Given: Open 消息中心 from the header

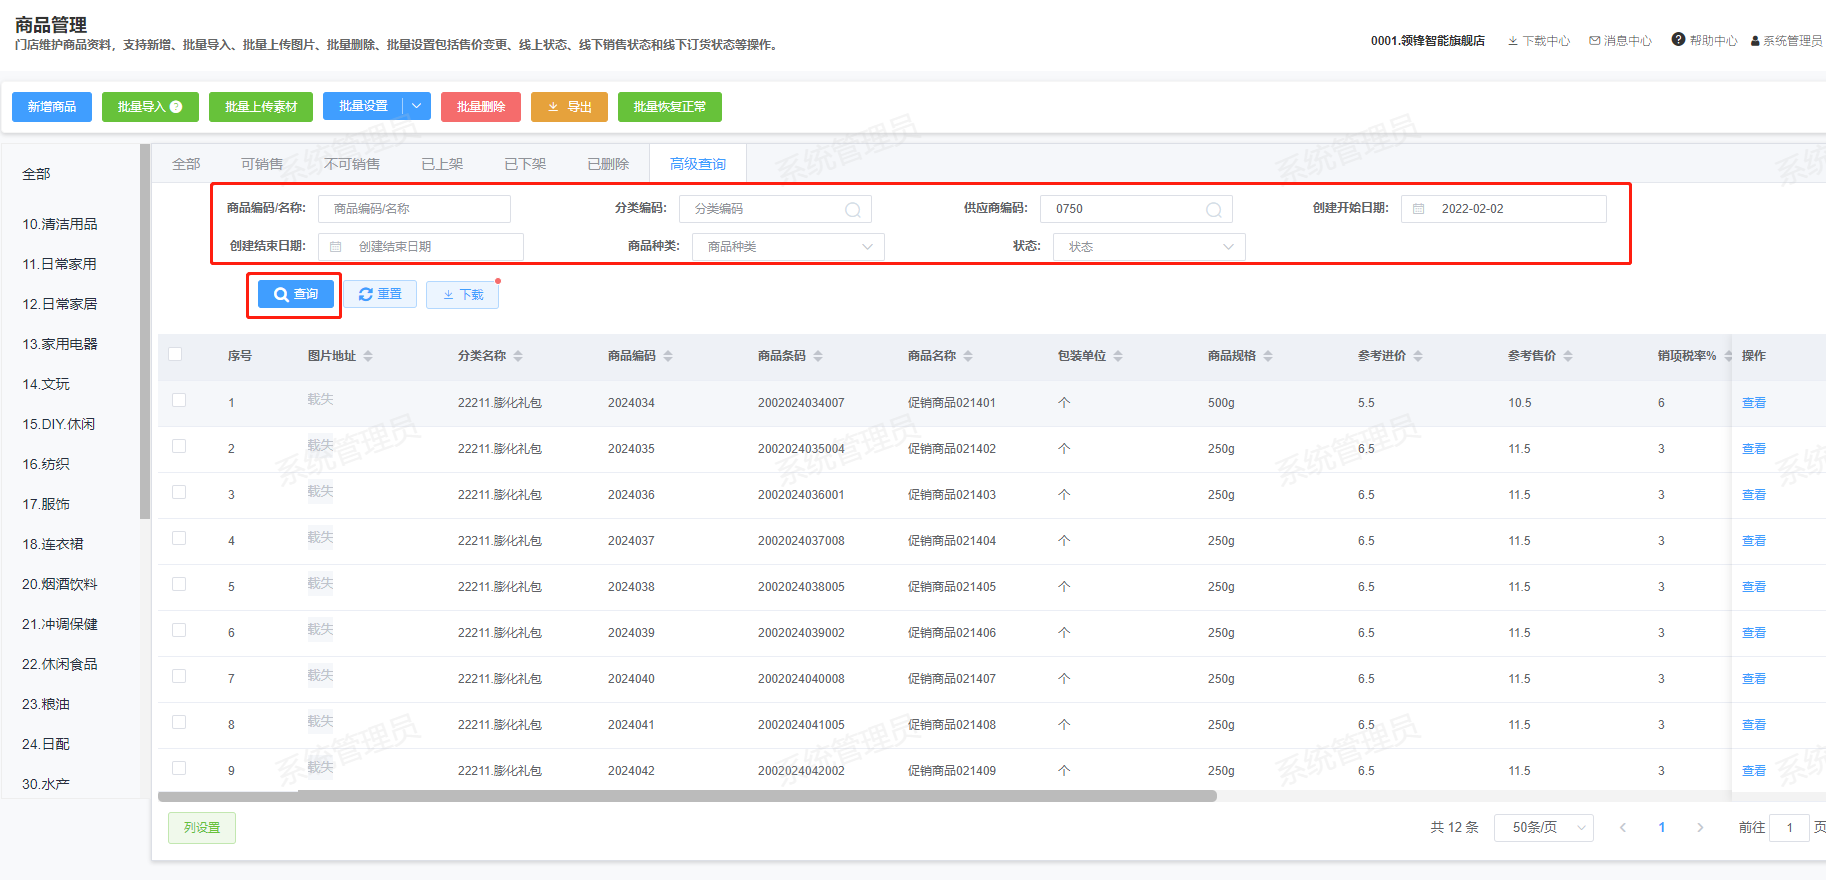Looking at the screenshot, I should pyautogui.click(x=1620, y=41).
